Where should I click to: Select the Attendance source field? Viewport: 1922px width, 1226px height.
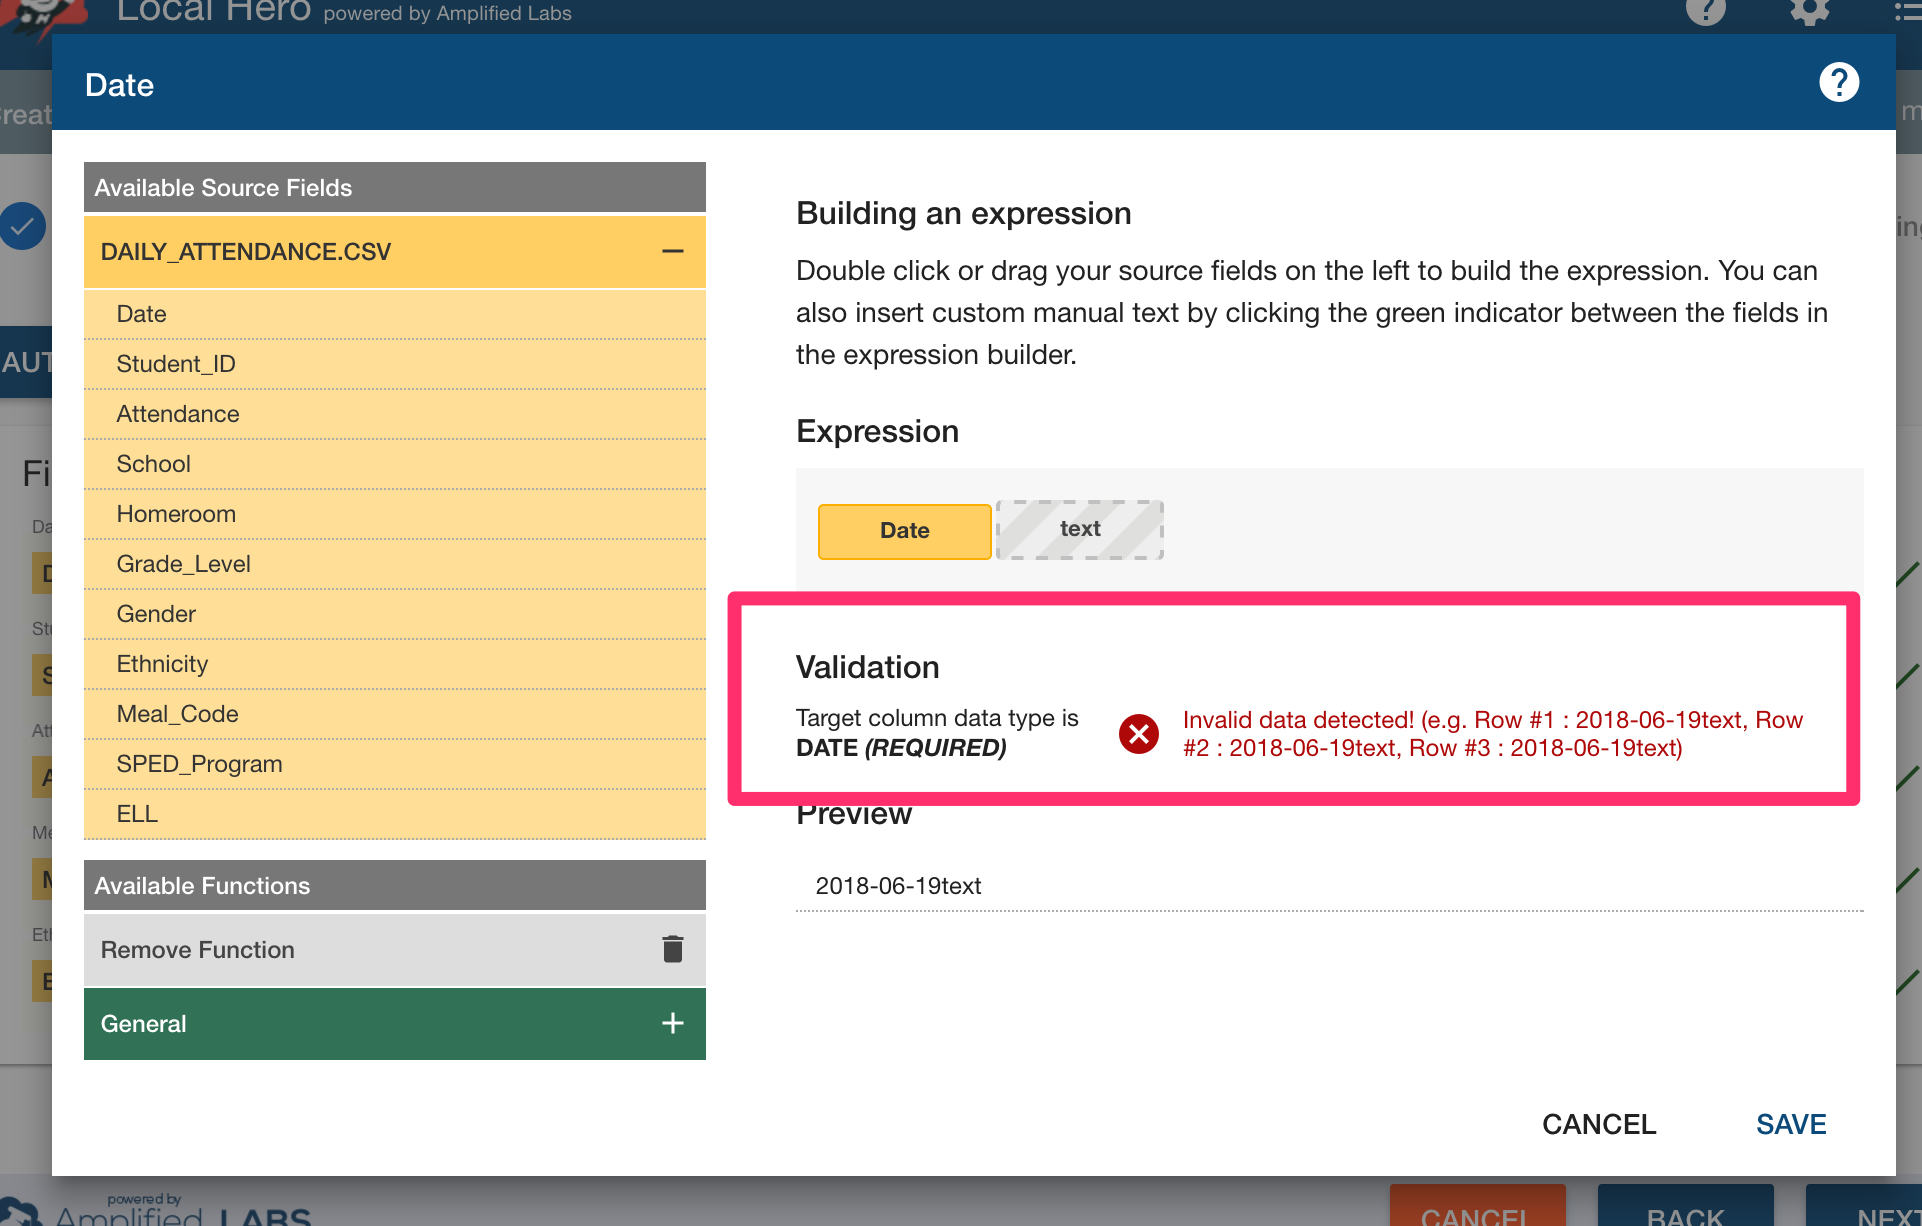pos(178,414)
